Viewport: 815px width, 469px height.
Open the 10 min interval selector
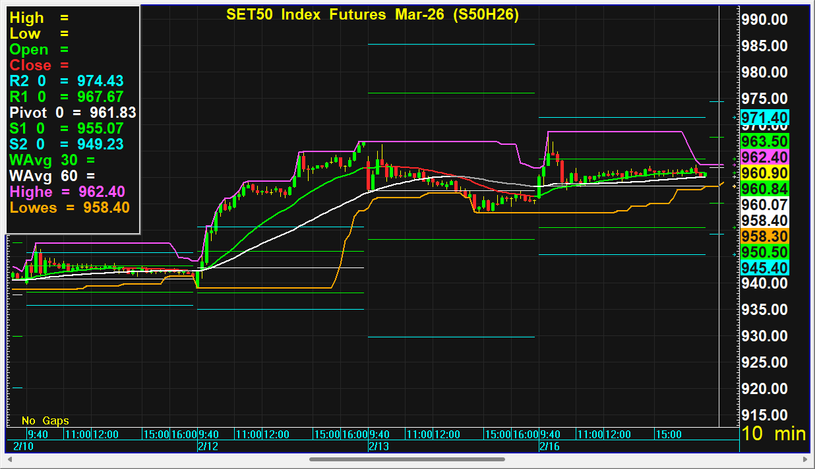(773, 434)
